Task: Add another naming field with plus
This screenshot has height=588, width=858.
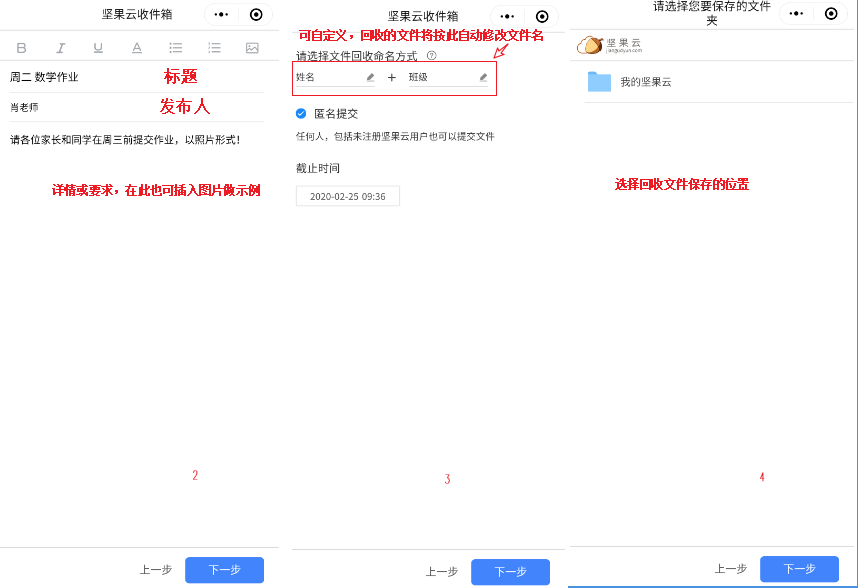Action: point(392,78)
